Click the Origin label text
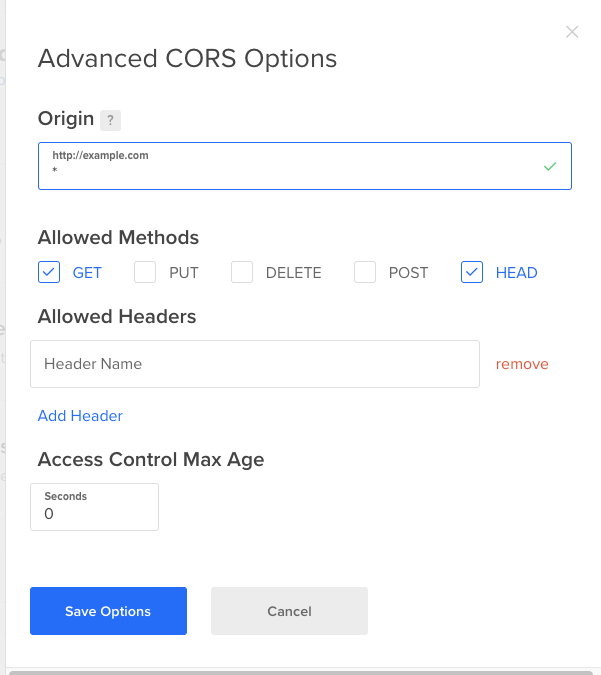601x675 pixels. pyautogui.click(x=66, y=119)
